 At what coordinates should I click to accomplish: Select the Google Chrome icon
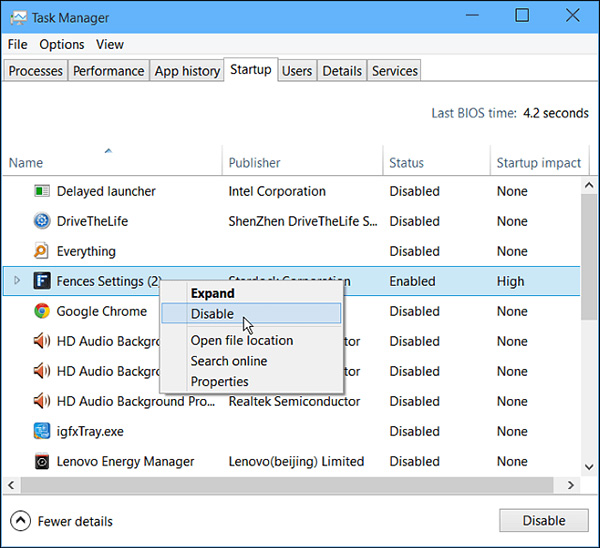click(42, 311)
